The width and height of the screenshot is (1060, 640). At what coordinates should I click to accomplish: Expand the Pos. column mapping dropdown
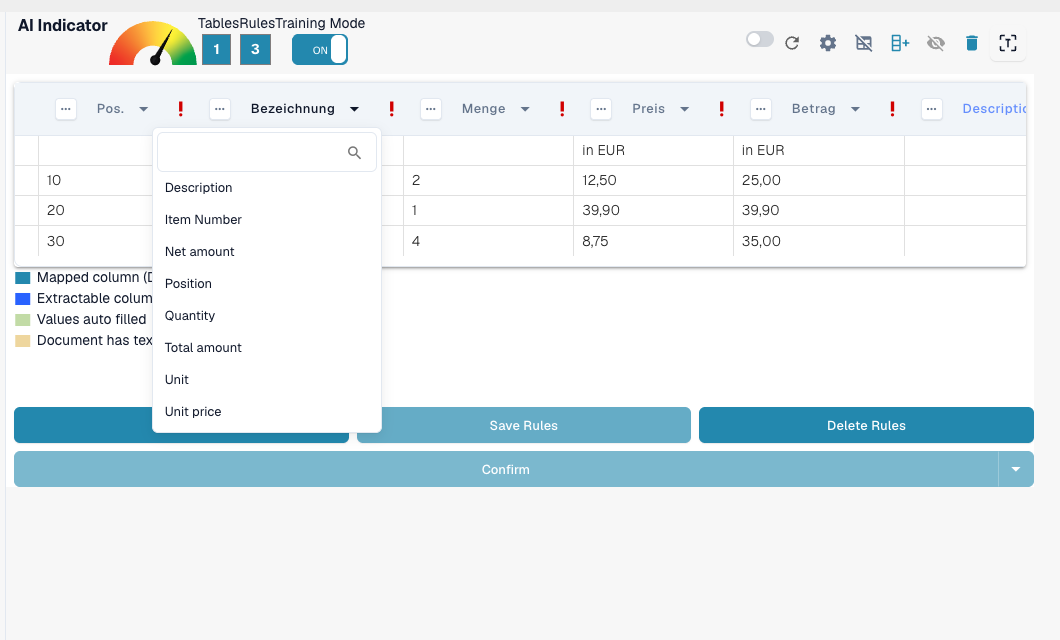tap(143, 109)
